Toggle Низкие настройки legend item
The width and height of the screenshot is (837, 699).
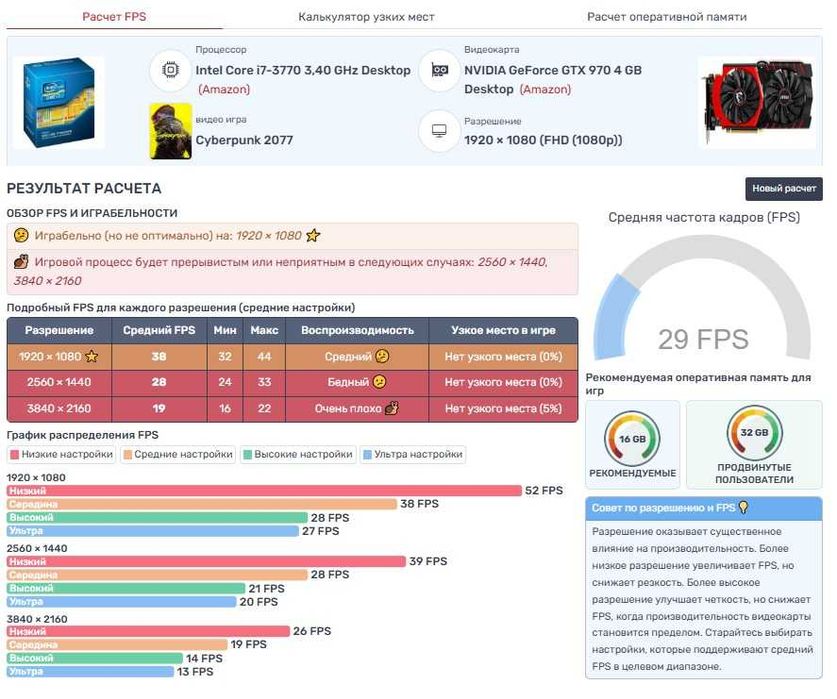coord(61,454)
